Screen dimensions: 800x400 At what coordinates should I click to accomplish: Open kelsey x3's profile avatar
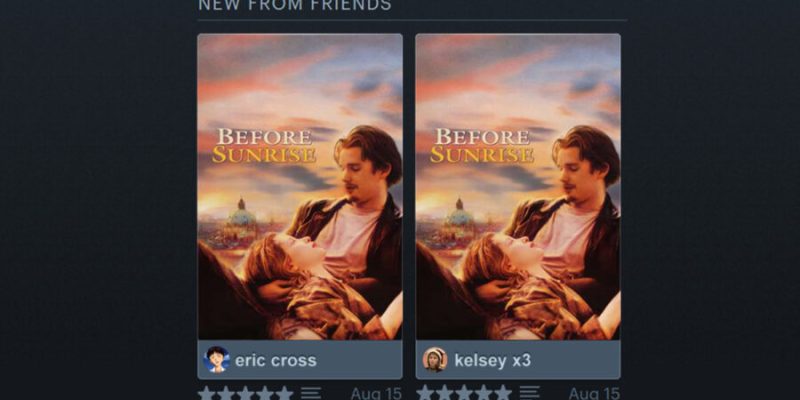[x=435, y=360]
